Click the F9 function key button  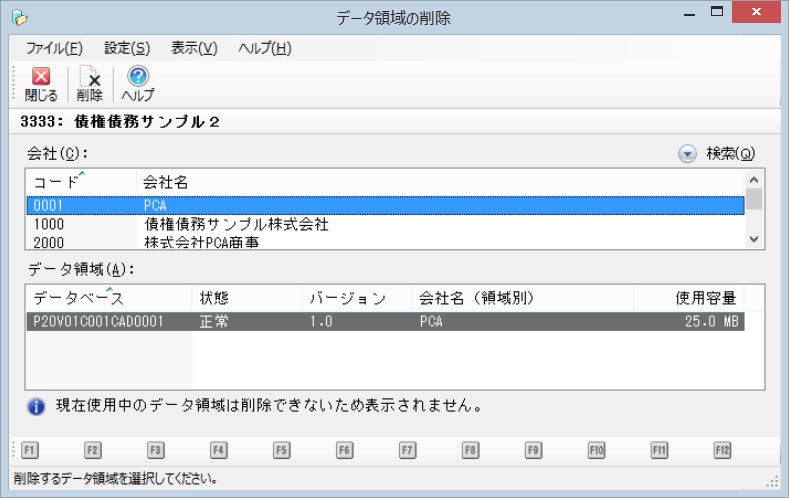click(x=533, y=450)
